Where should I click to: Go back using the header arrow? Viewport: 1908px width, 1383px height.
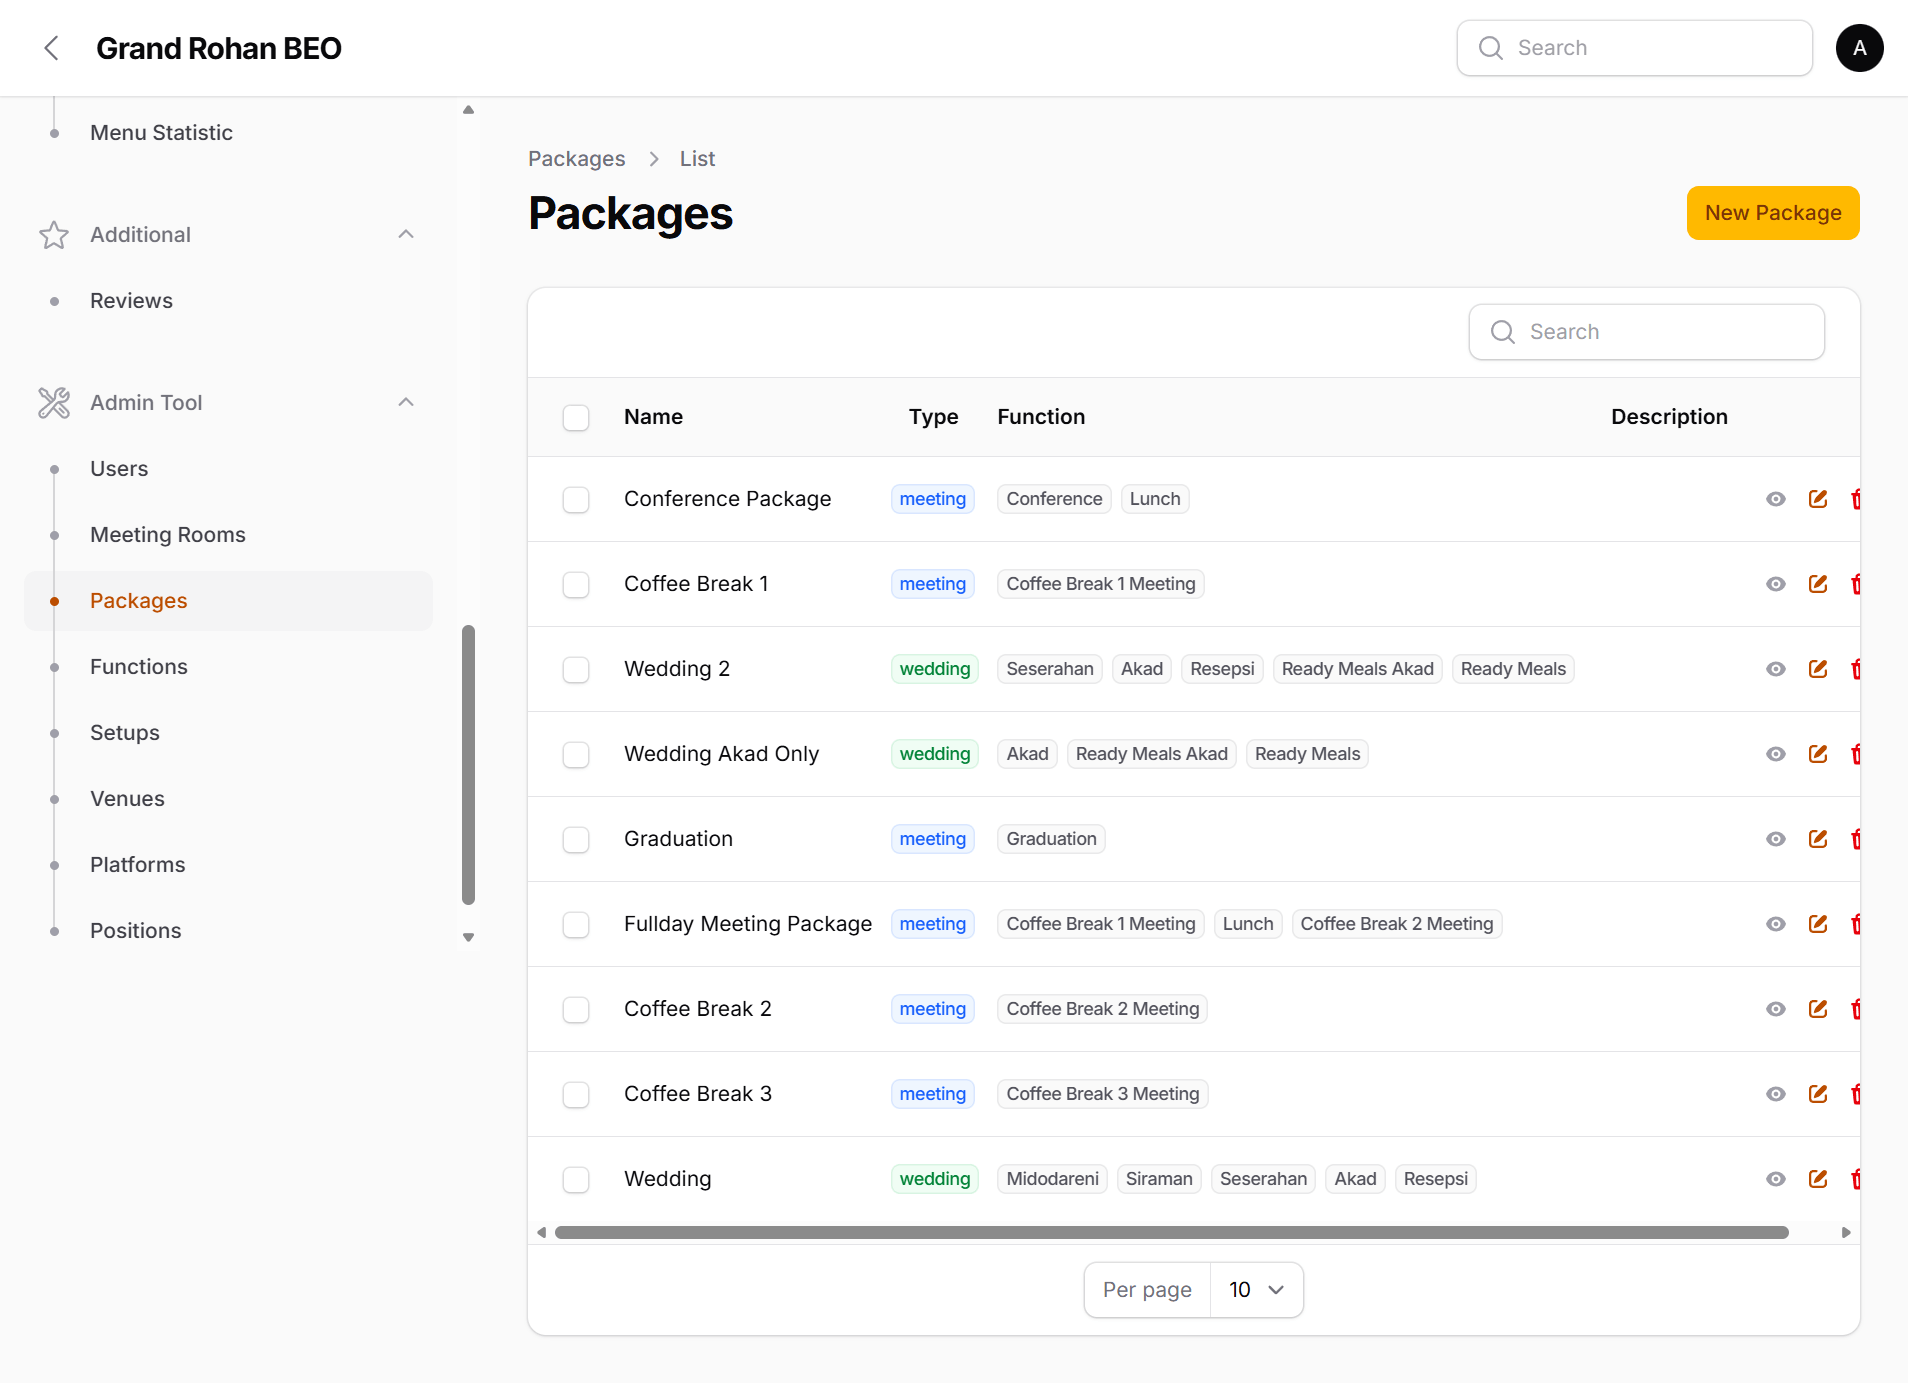point(52,48)
